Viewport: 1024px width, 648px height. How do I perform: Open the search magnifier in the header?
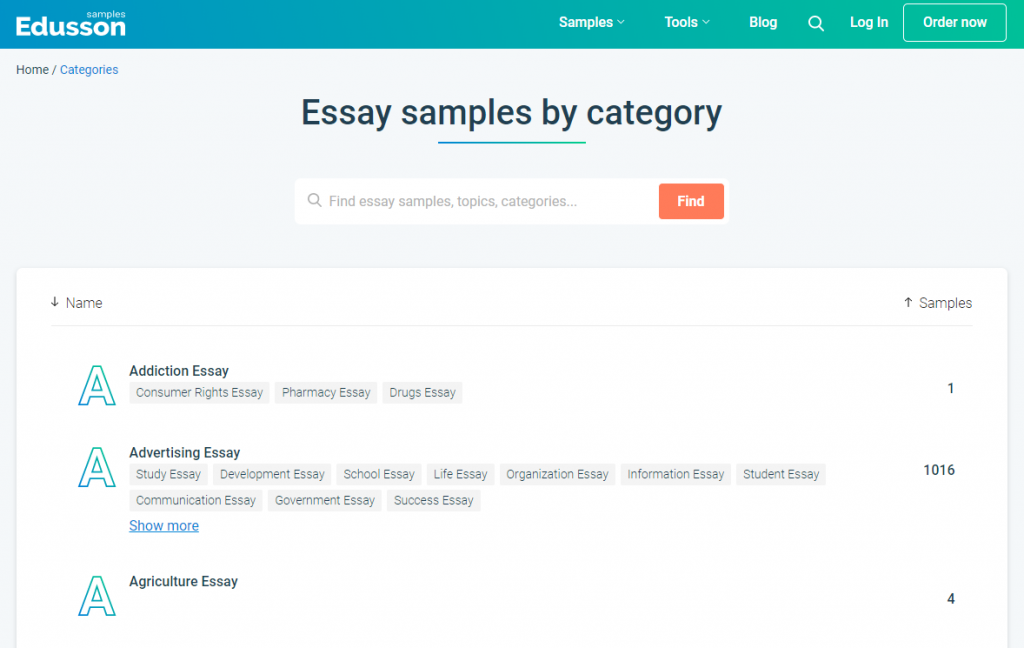816,24
